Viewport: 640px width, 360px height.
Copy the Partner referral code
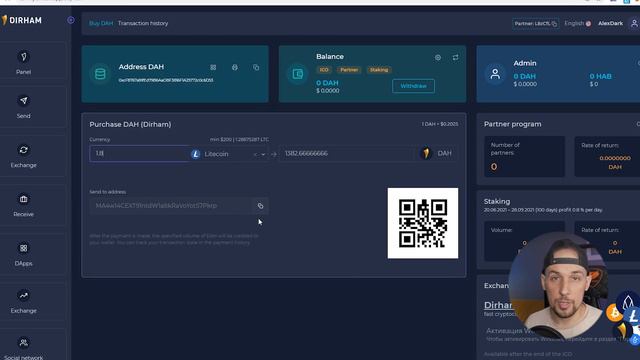[554, 24]
